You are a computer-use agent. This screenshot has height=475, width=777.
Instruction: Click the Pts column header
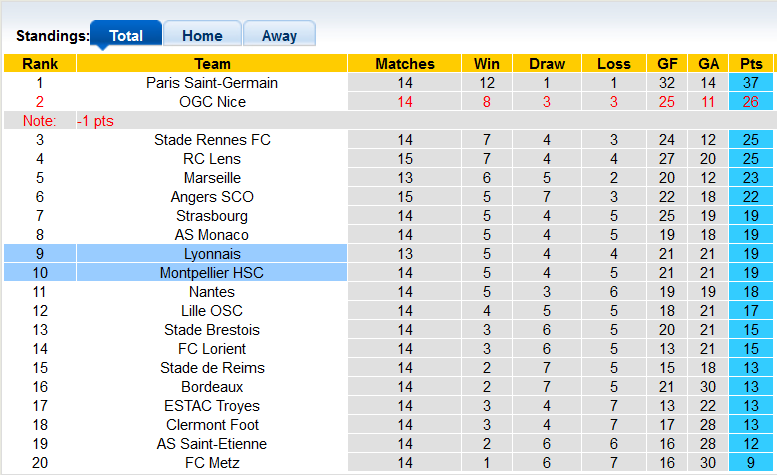click(x=751, y=64)
